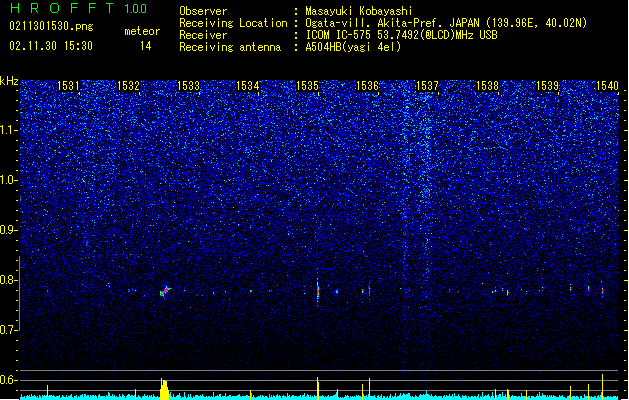Click the date stamp 02.11.30 15:30
629x400 pixels.
pos(51,46)
